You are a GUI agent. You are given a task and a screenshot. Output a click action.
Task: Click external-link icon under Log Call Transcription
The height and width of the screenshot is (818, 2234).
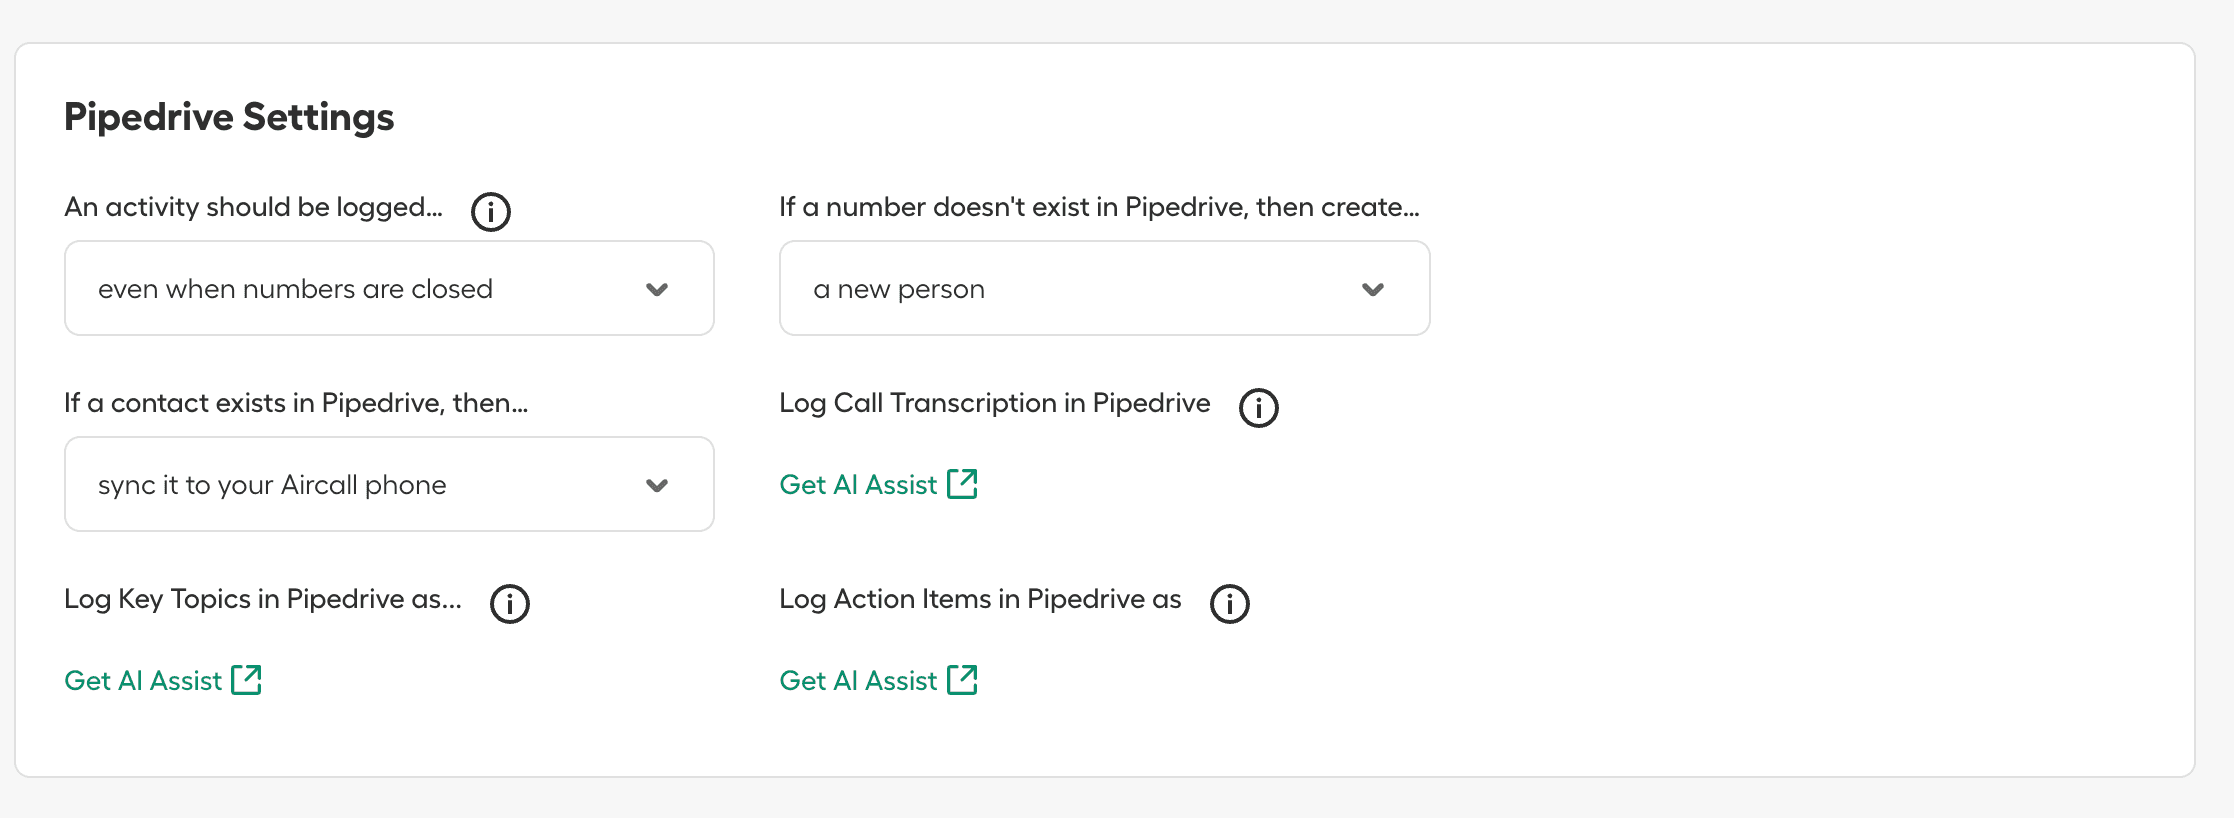click(x=962, y=484)
